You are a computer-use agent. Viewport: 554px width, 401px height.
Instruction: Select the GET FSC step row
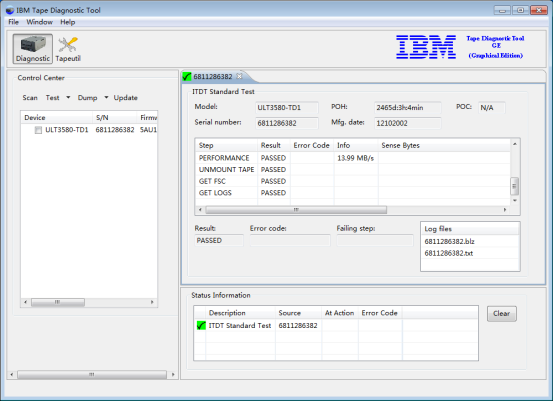(x=353, y=181)
